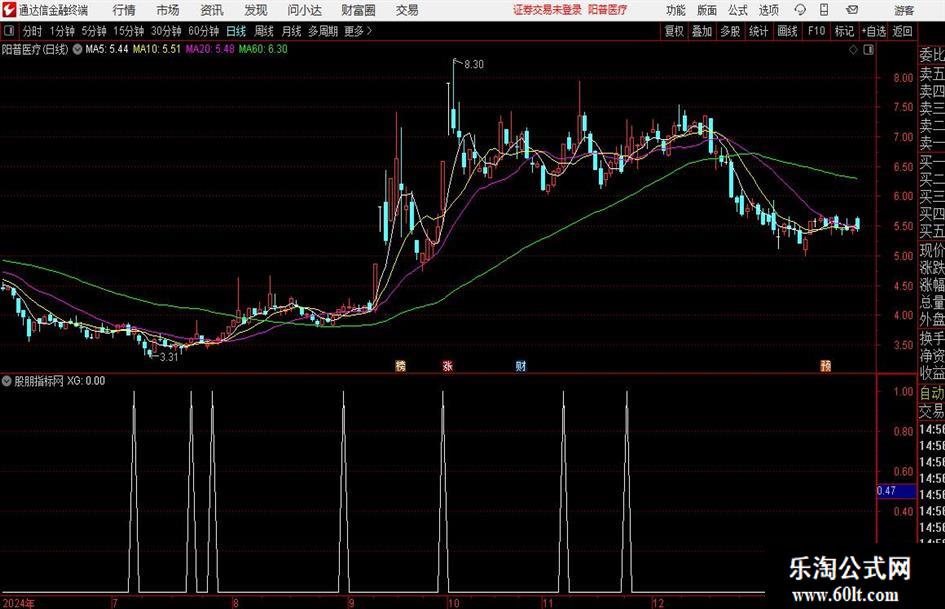This screenshot has width=945, height=609.
Task: Open the 行情 menu
Action: click(x=124, y=10)
